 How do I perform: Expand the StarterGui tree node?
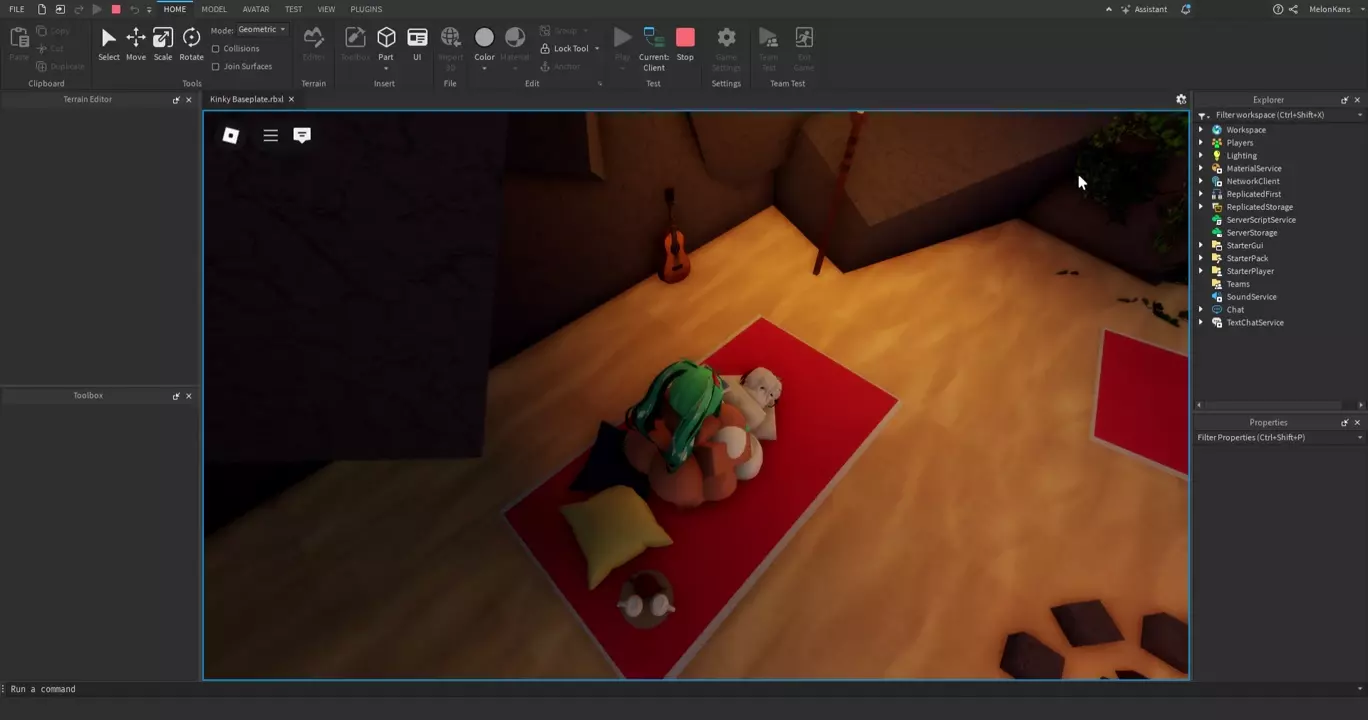[1201, 246]
